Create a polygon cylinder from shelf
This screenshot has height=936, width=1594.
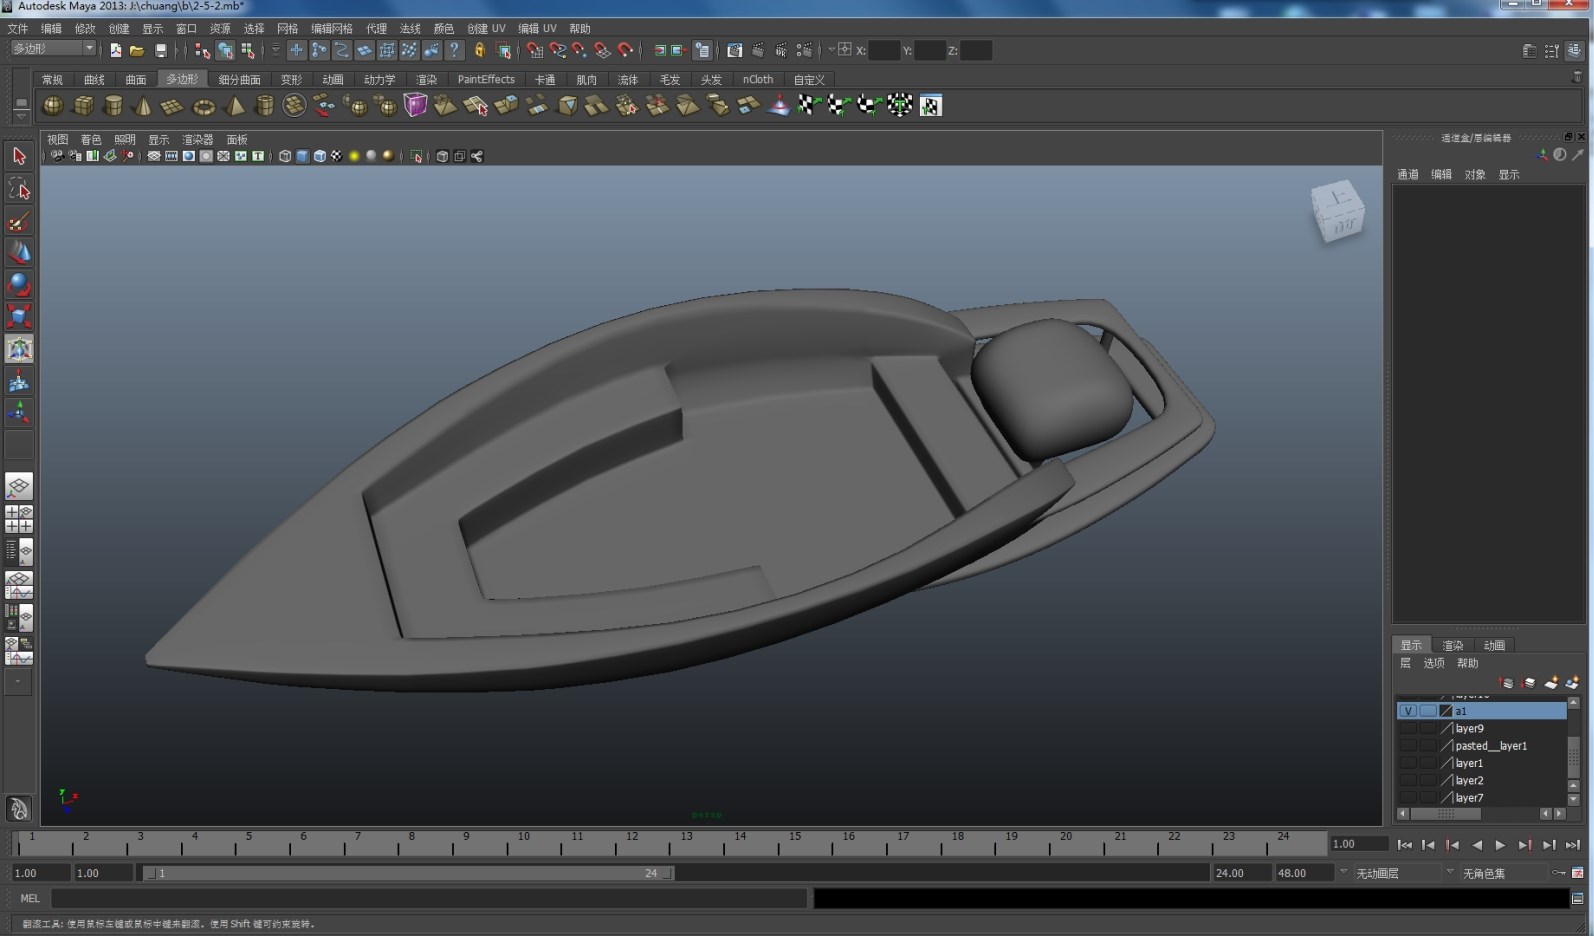coord(113,105)
